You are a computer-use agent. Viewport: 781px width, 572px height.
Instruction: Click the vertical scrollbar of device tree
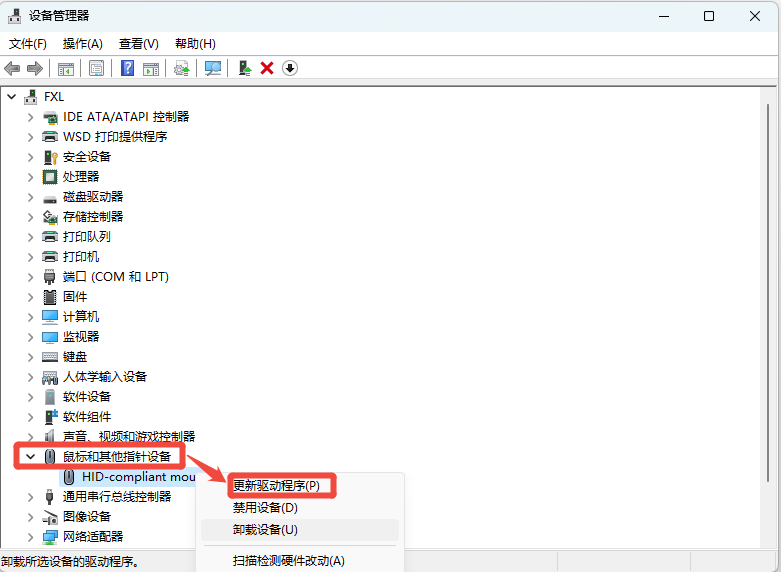[768, 291]
